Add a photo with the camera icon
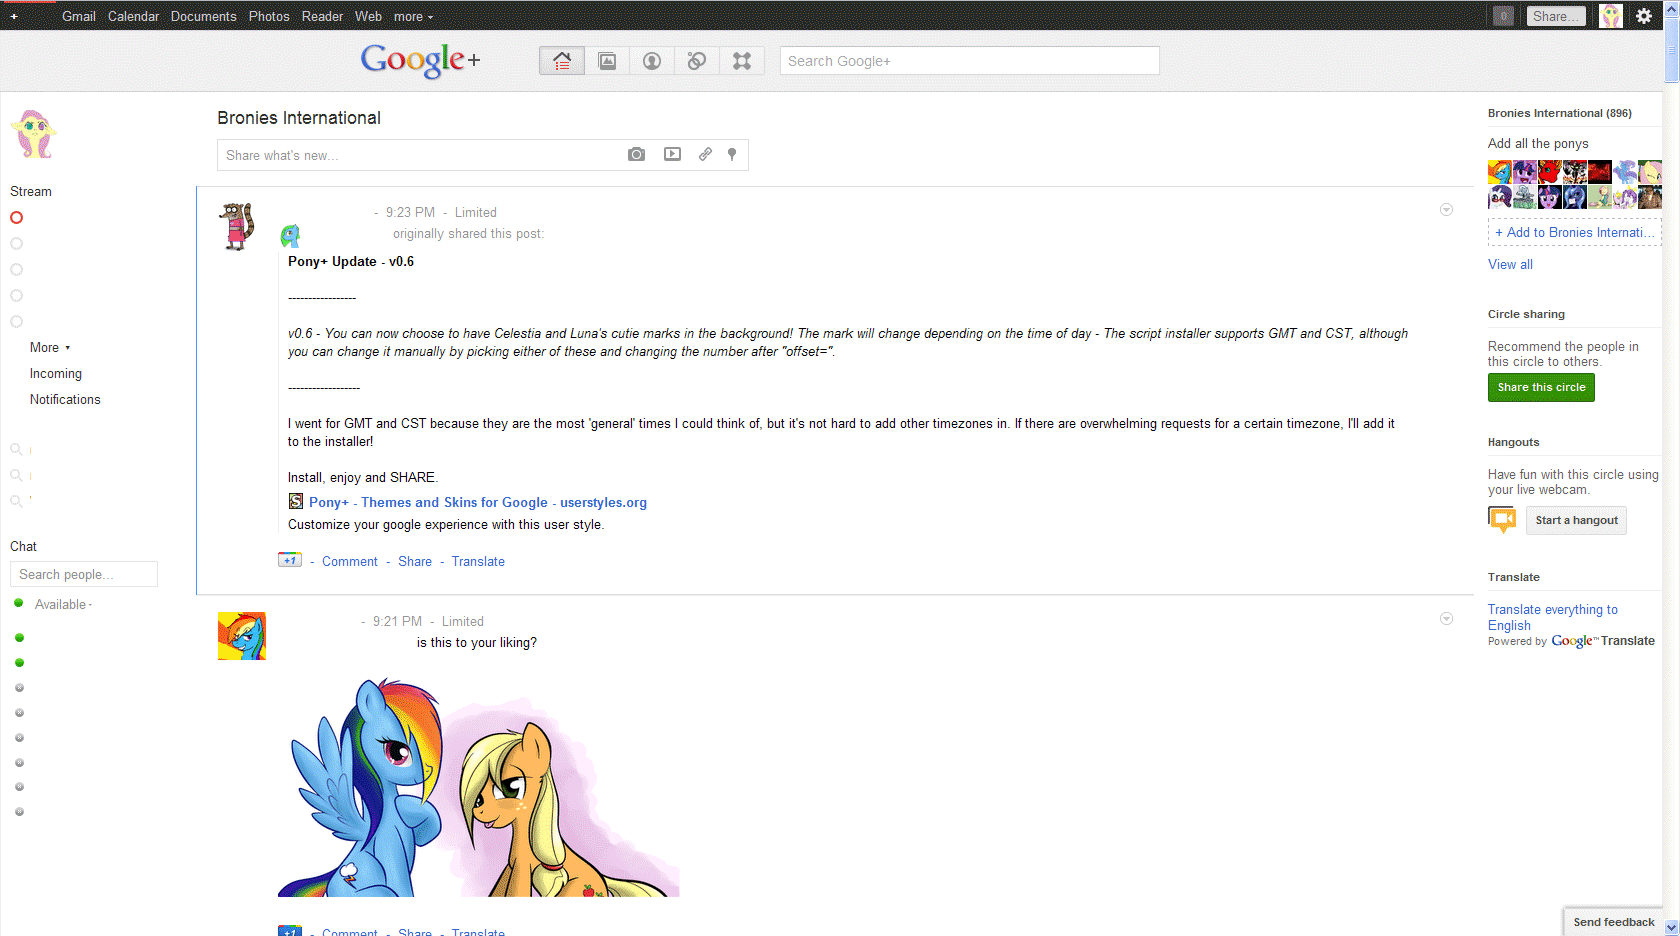This screenshot has width=1680, height=936. click(636, 154)
